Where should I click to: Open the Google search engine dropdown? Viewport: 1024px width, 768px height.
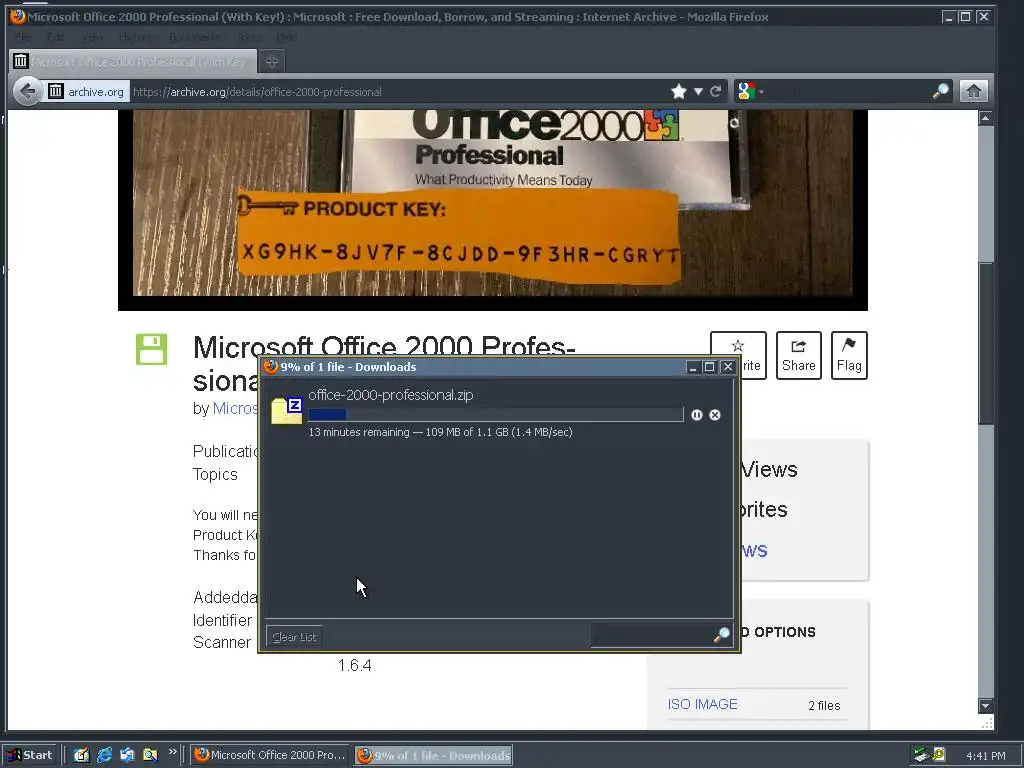[x=750, y=91]
